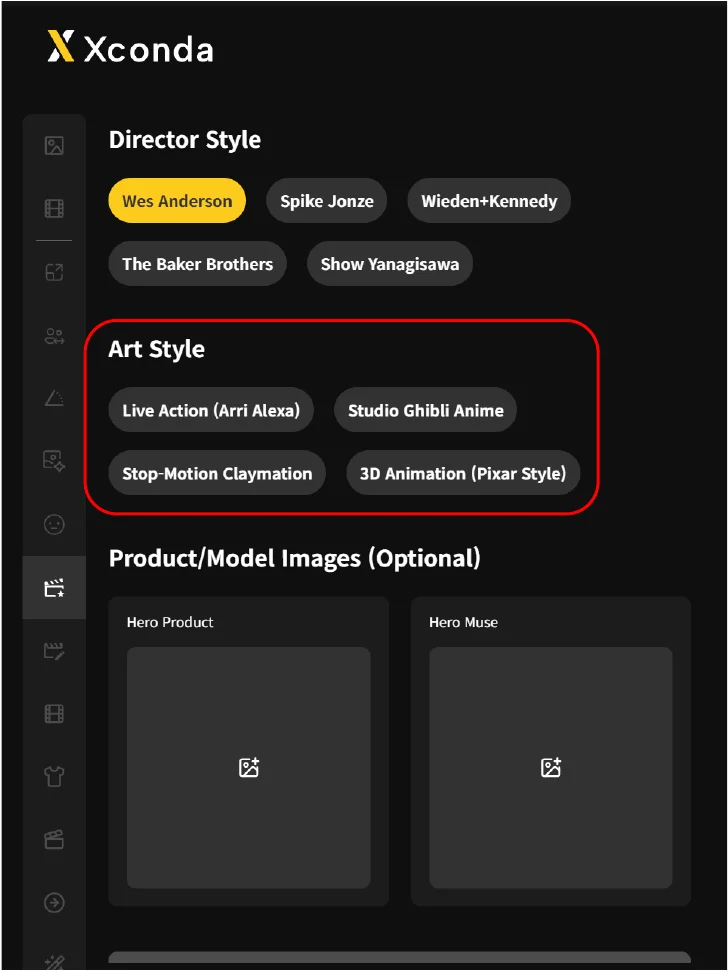Open the image with sparkle sidebar icon
728x976 pixels.
pyautogui.click(x=54, y=461)
